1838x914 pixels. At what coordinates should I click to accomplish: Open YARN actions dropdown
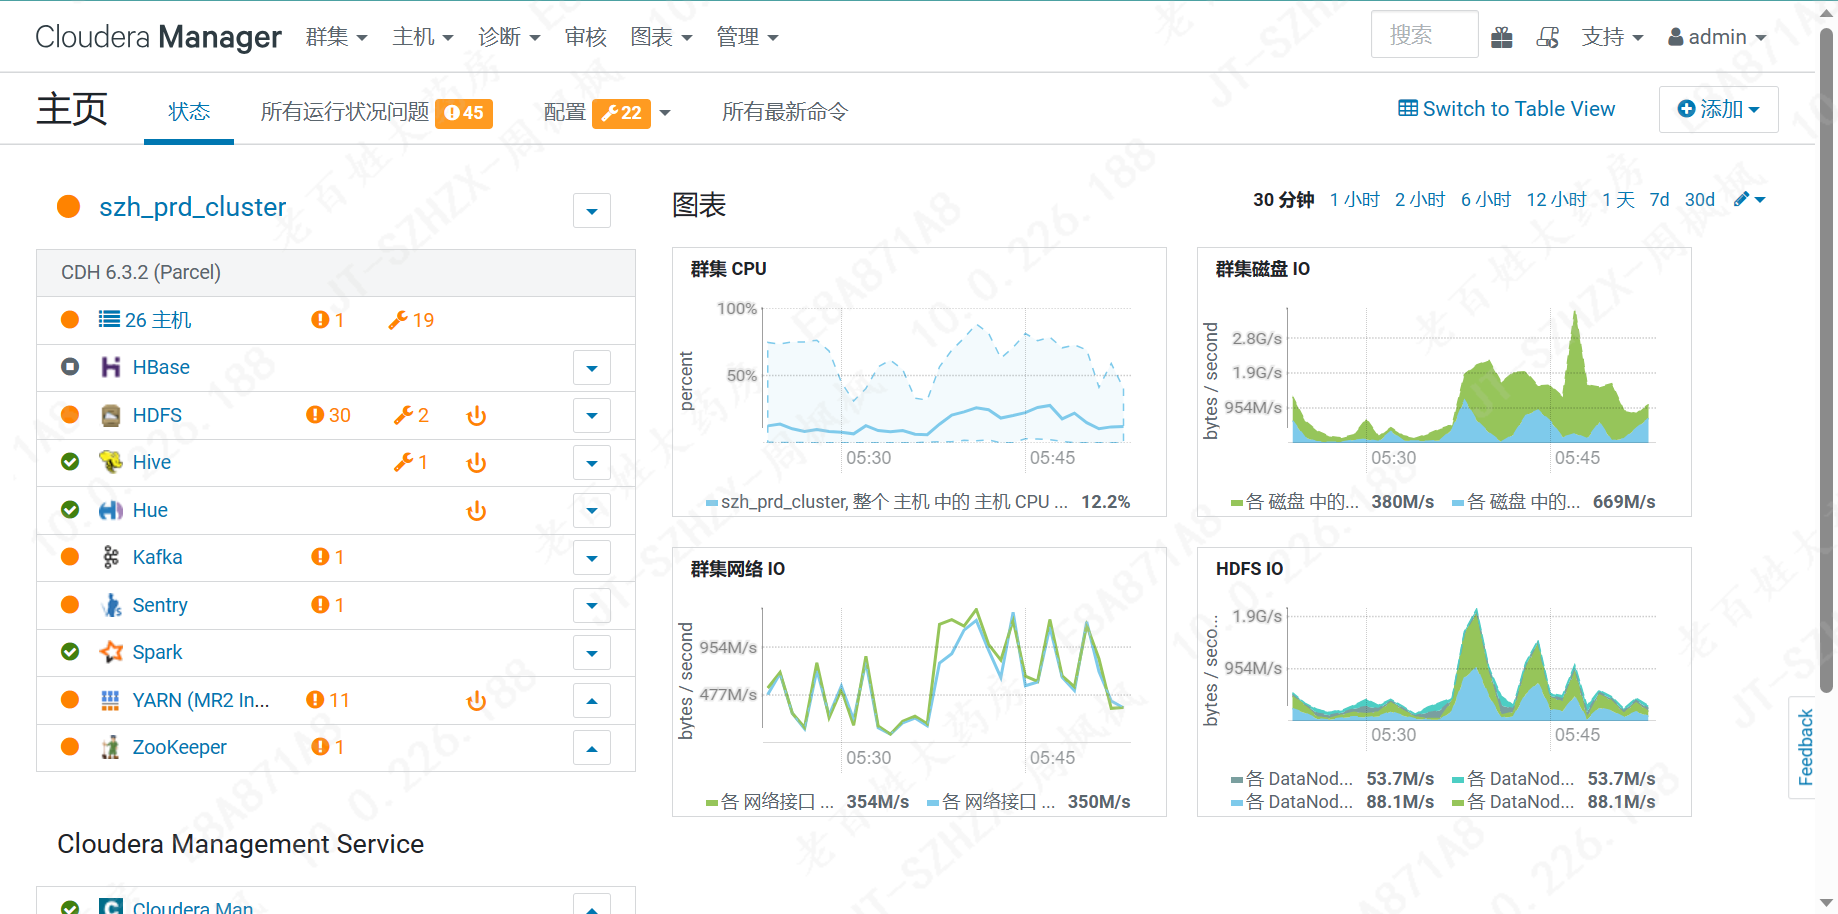pyautogui.click(x=592, y=701)
